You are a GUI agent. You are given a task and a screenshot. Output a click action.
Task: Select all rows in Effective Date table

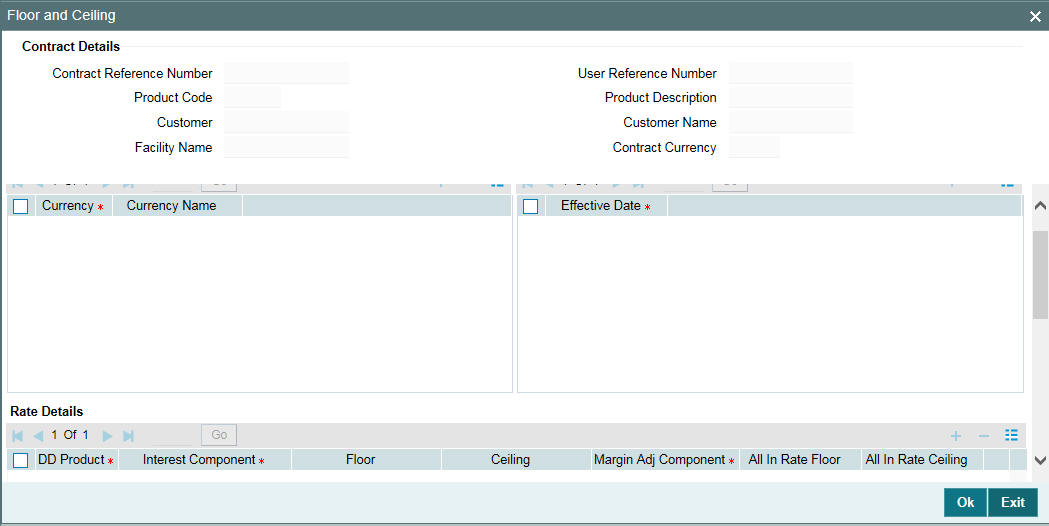click(x=531, y=206)
